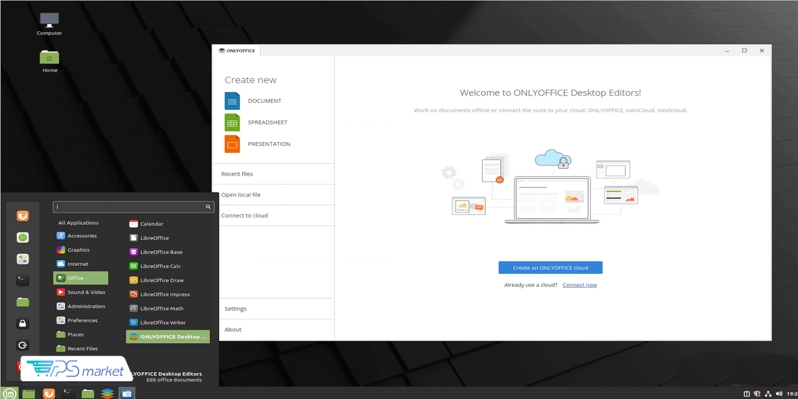Focus the application menu search field
This screenshot has height=399, width=798.
[x=133, y=207]
